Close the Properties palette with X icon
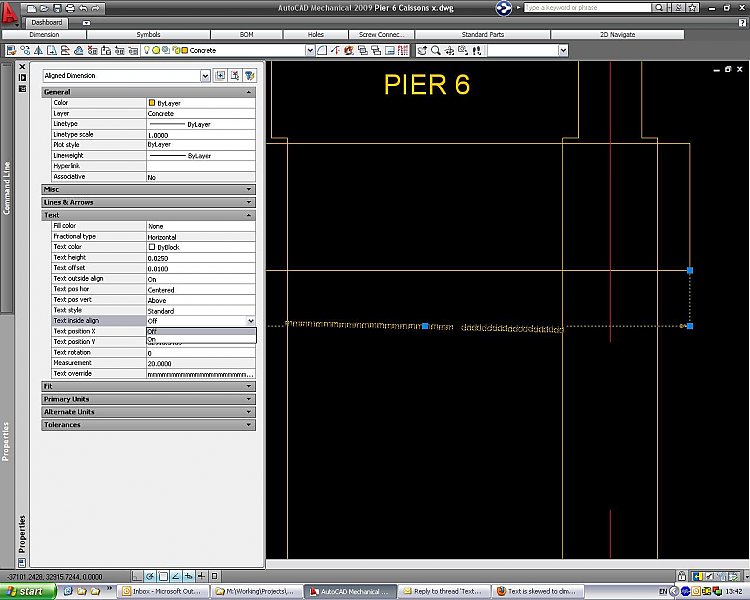Viewport: 750px width, 600px height. pyautogui.click(x=22, y=66)
